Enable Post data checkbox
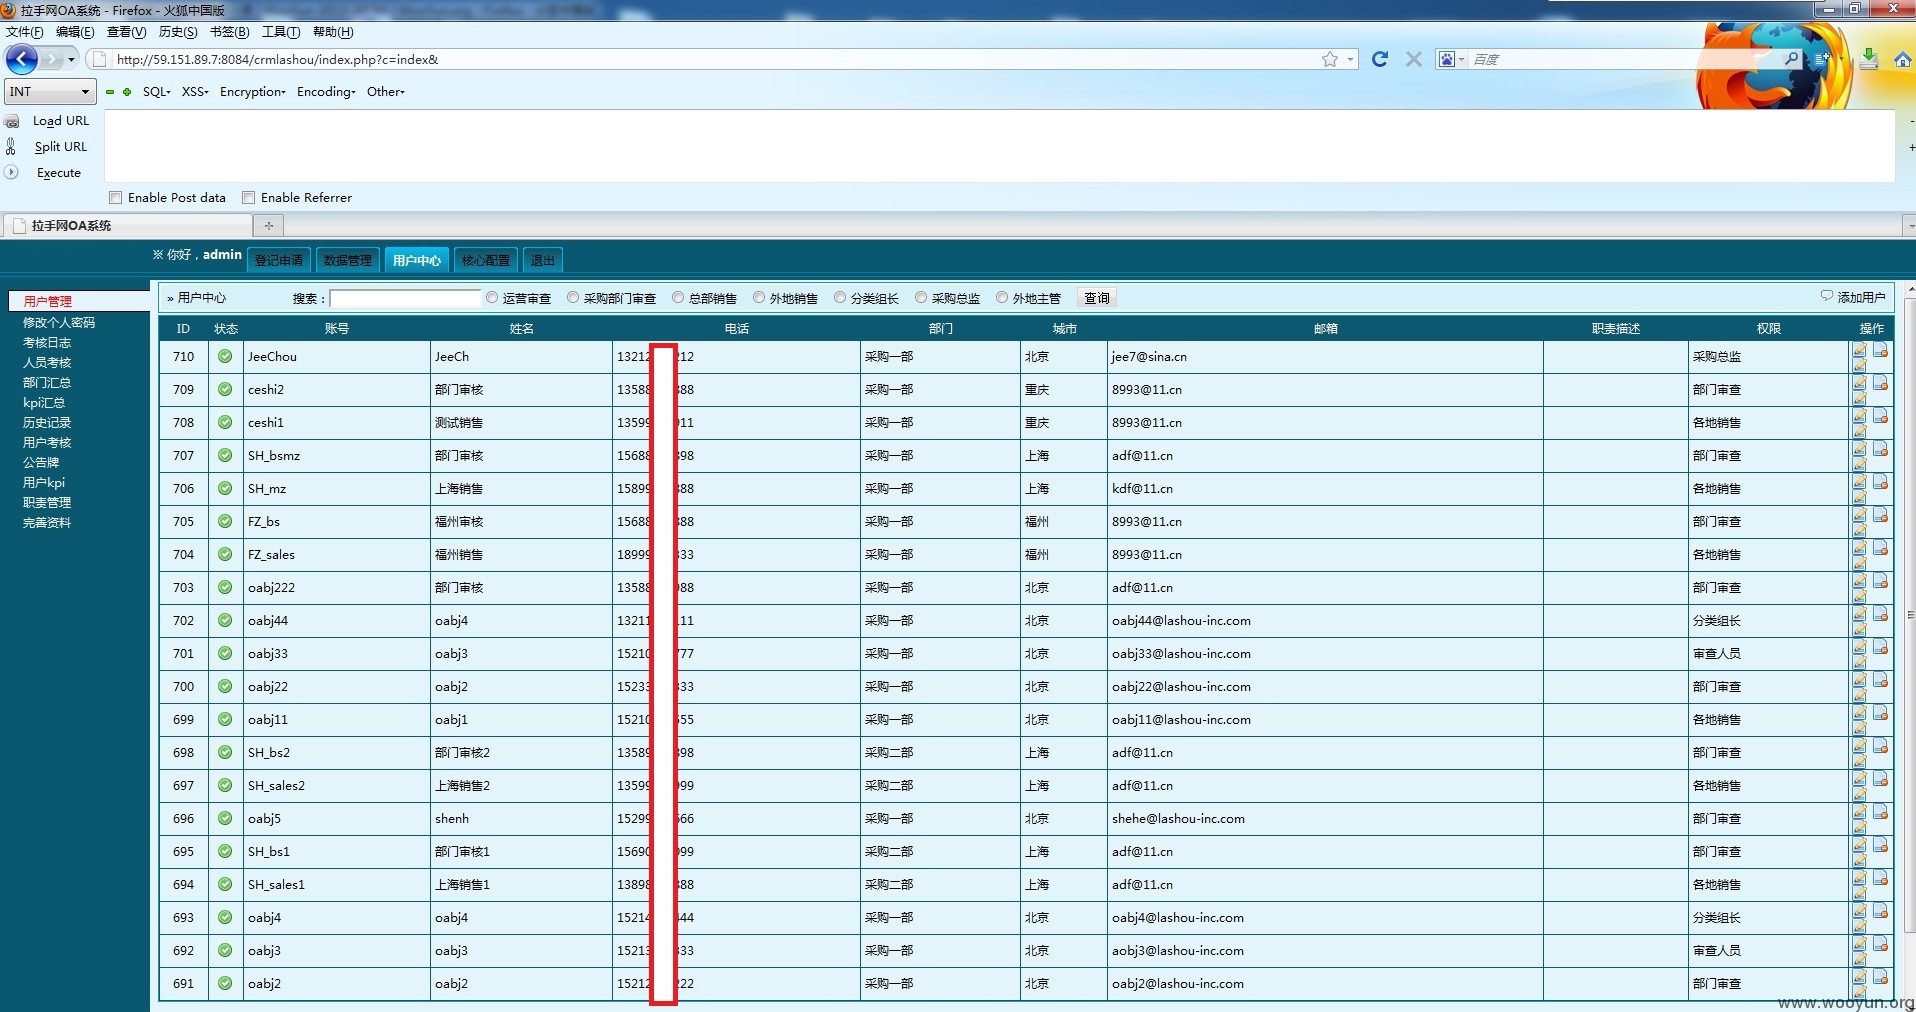Viewport: 1916px width, 1012px height. [x=116, y=197]
